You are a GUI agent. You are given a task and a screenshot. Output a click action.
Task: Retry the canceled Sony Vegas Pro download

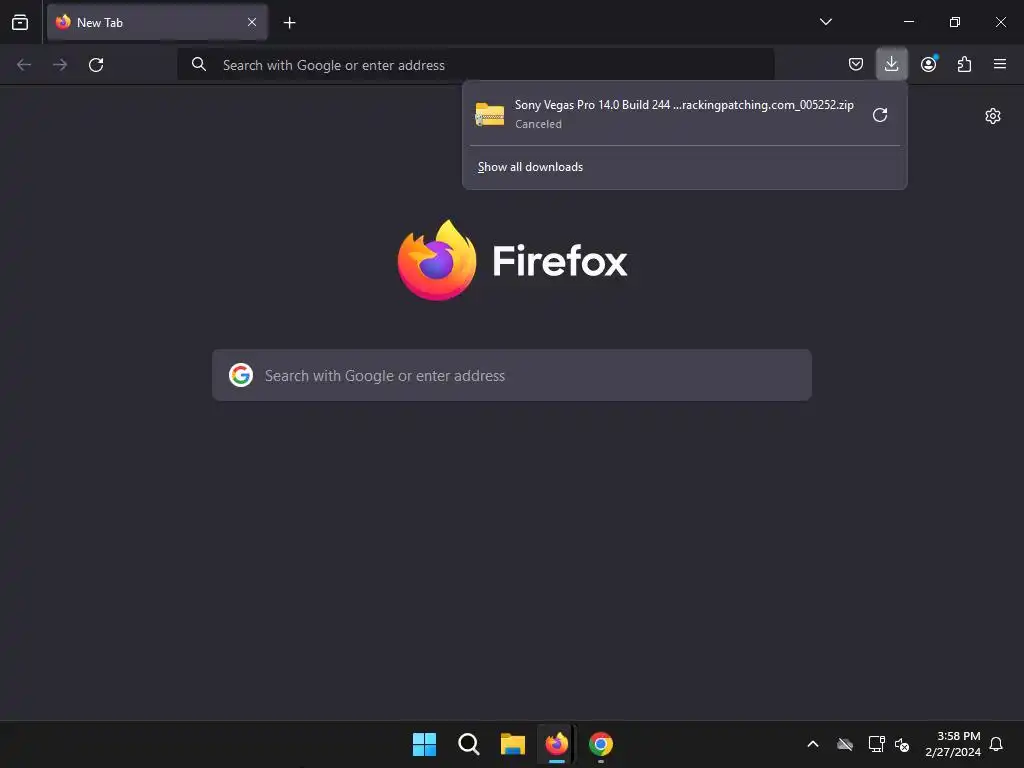[x=880, y=115]
